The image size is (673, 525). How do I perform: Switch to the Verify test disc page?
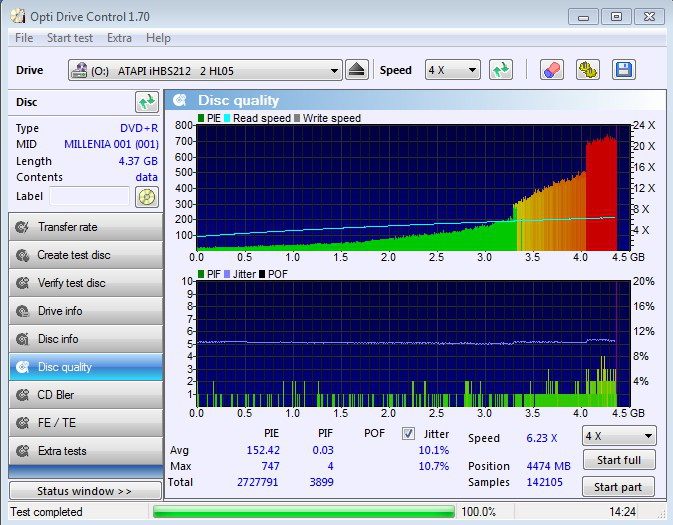(x=86, y=283)
